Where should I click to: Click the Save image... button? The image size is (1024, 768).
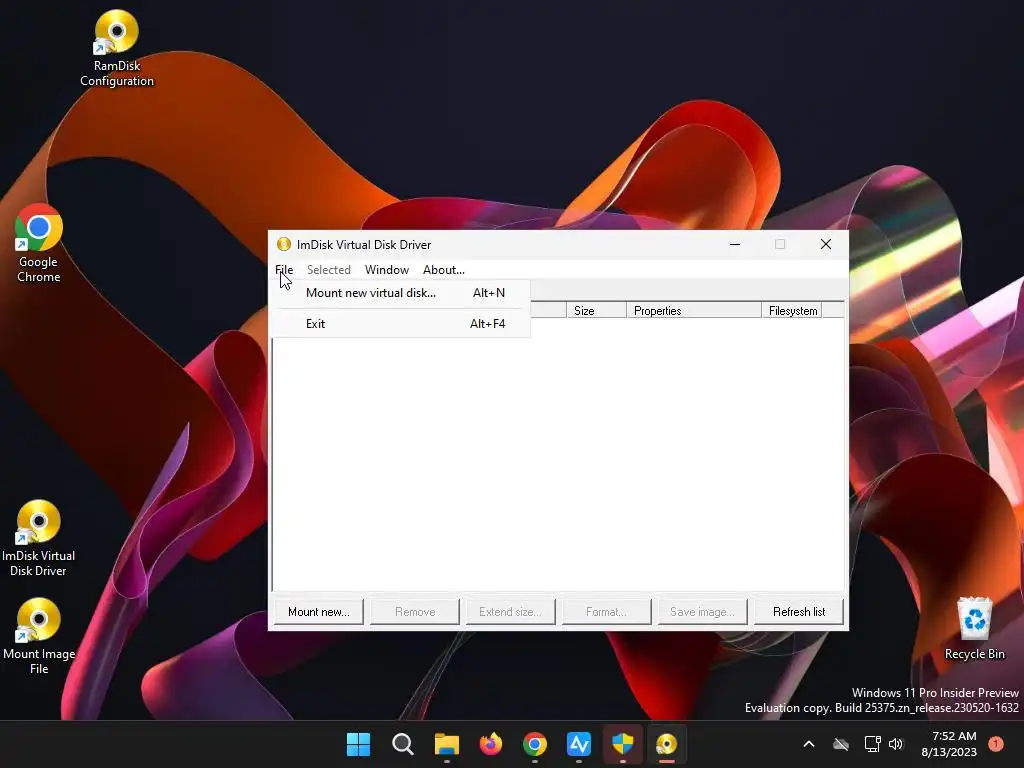(703, 612)
